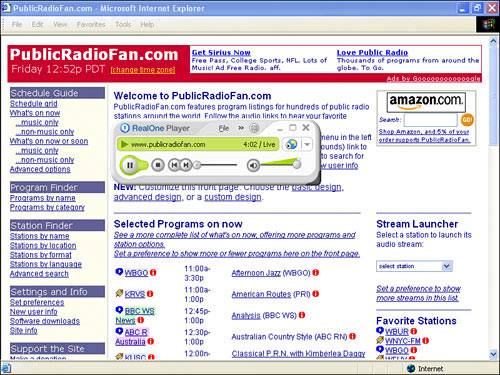The image size is (500, 375).
Task: Click page scrollbar down arrow
Action: click(493, 353)
